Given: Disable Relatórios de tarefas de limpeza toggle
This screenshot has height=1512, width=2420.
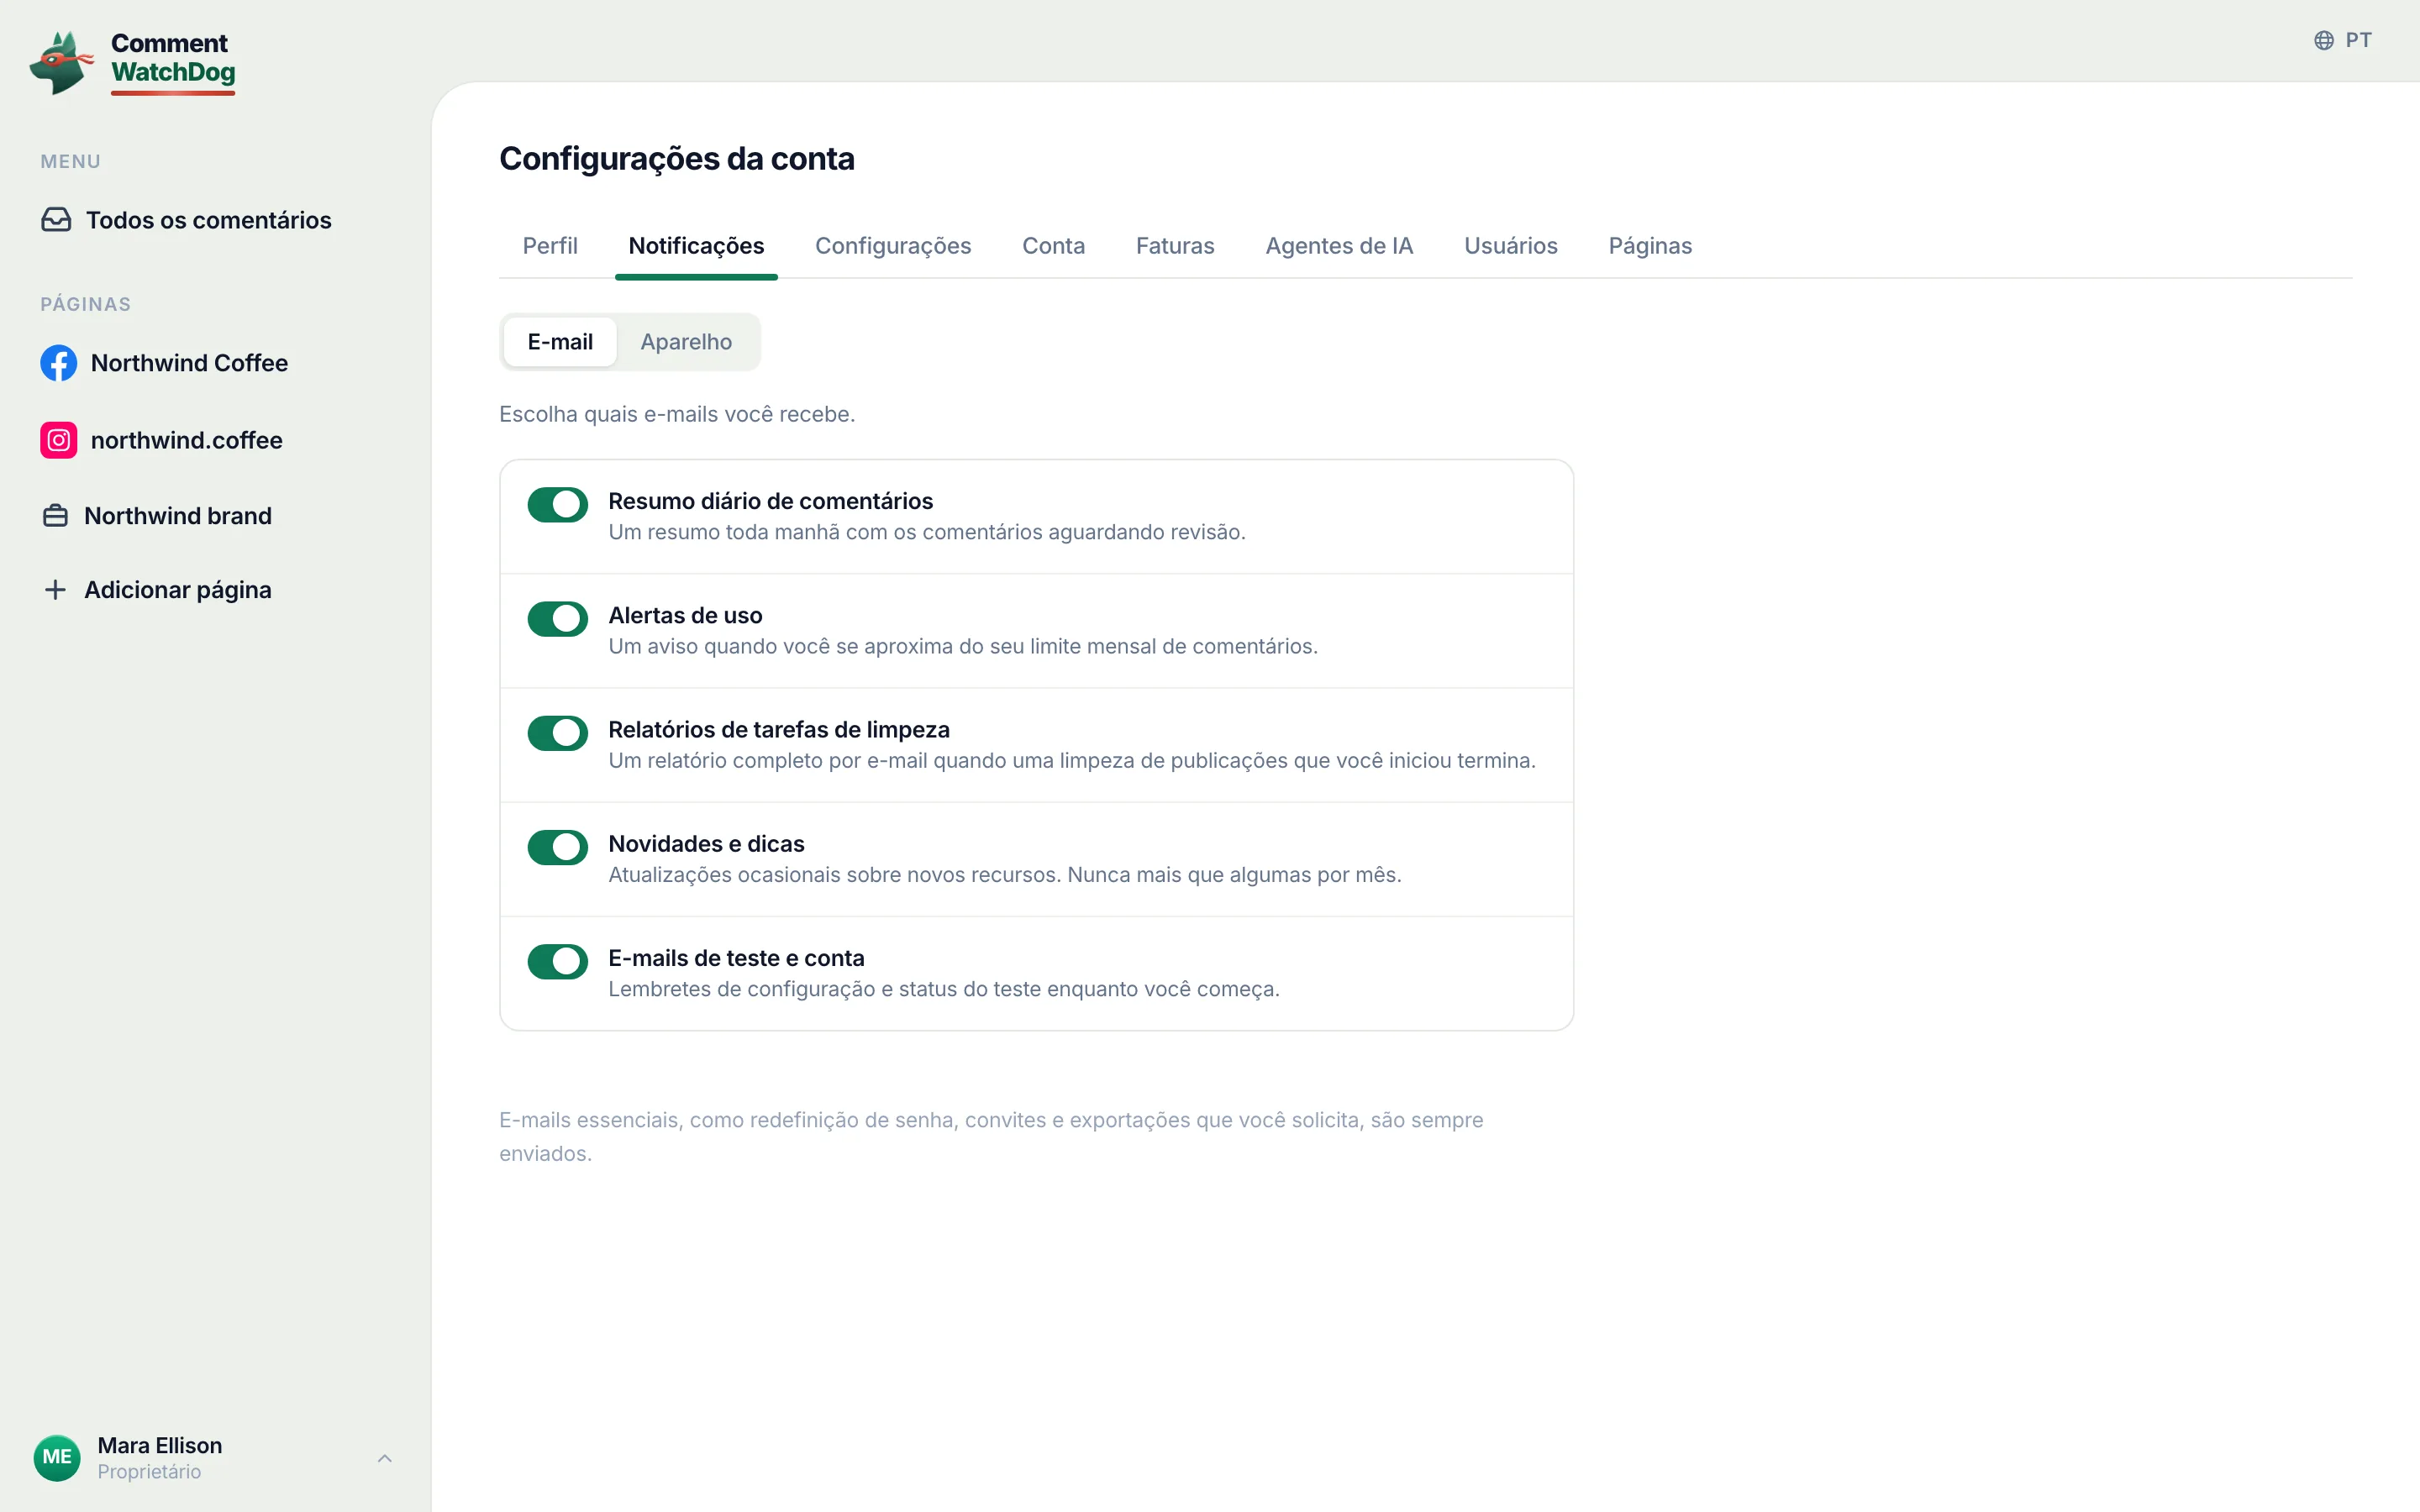Looking at the screenshot, I should [x=558, y=733].
